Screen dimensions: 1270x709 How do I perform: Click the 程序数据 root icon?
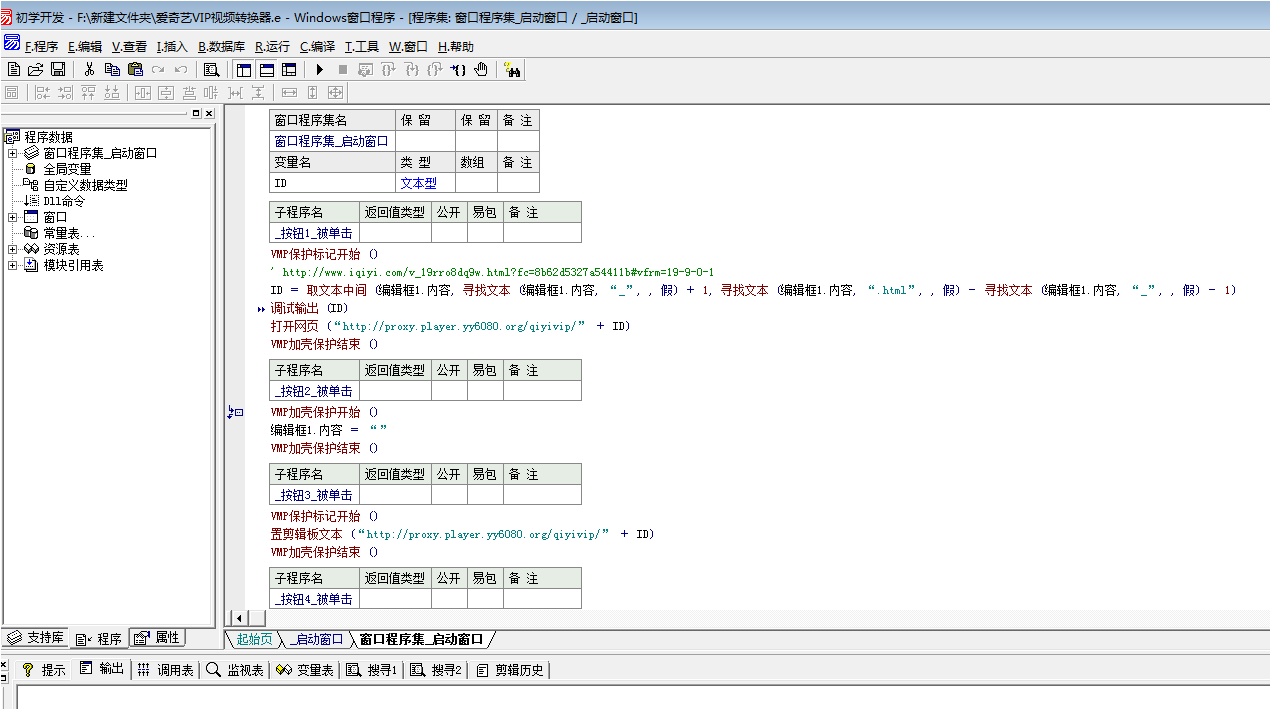point(13,137)
